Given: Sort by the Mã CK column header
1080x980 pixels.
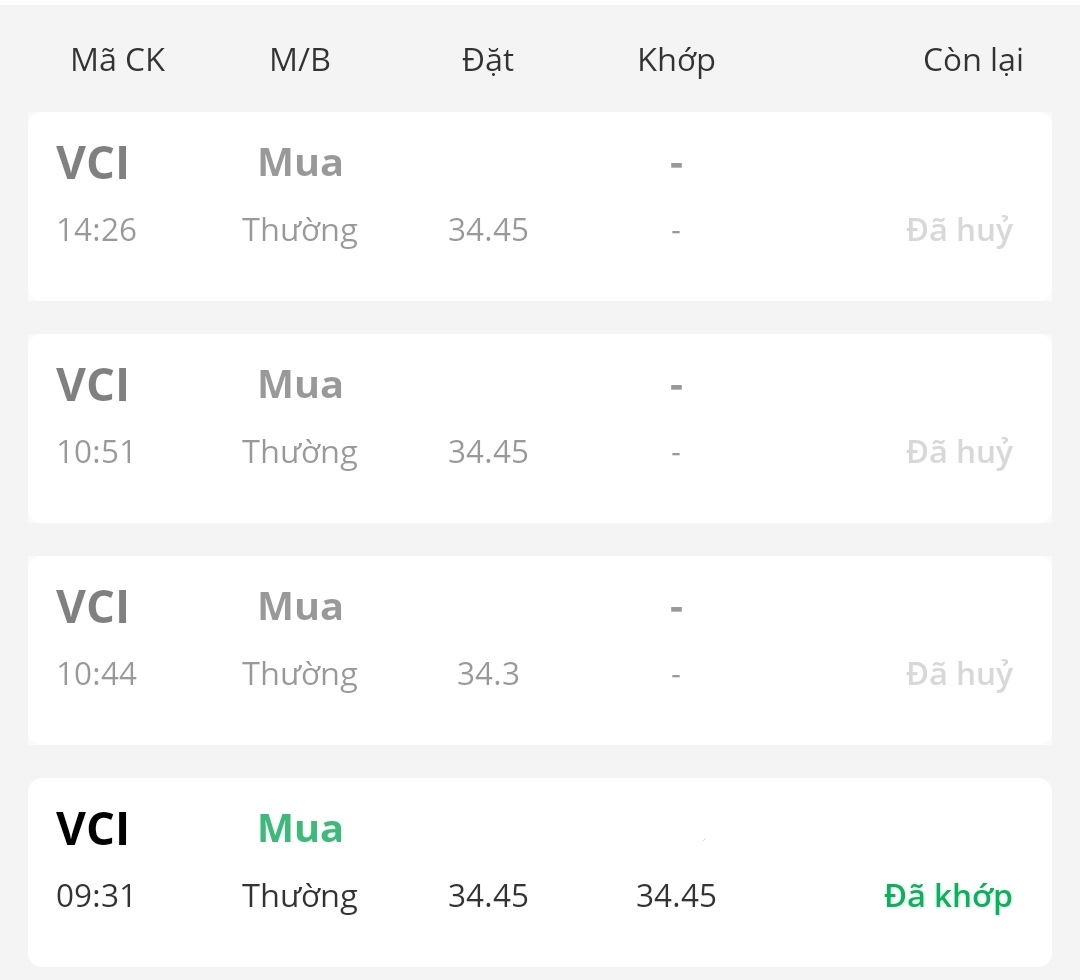Looking at the screenshot, I should coord(117,60).
